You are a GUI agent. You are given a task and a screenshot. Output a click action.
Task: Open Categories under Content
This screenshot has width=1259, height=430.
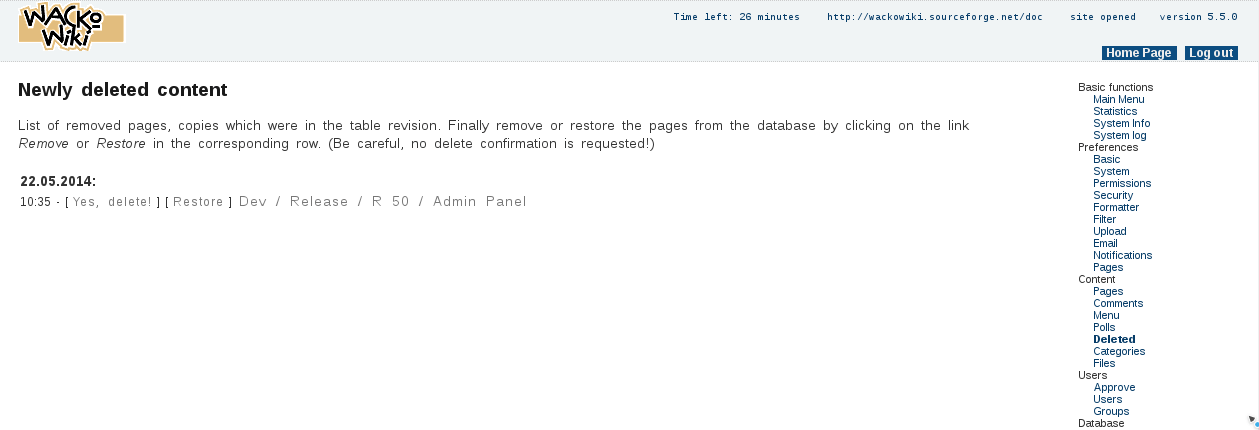coord(1118,351)
